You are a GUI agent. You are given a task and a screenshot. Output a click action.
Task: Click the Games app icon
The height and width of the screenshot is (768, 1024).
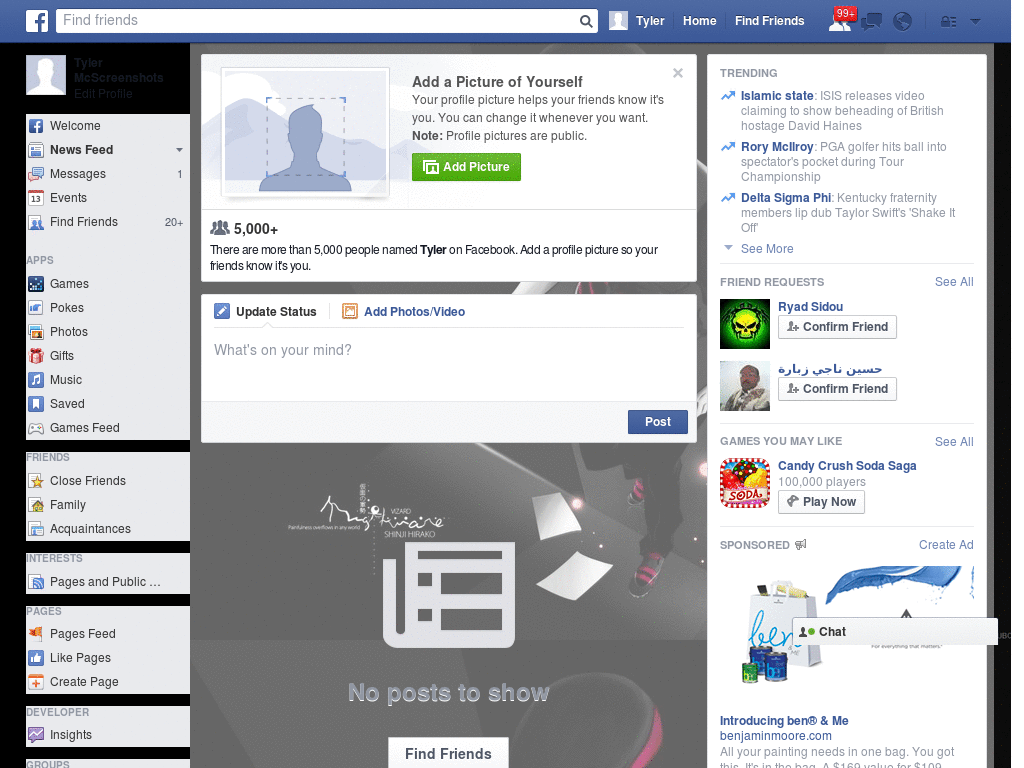point(36,284)
